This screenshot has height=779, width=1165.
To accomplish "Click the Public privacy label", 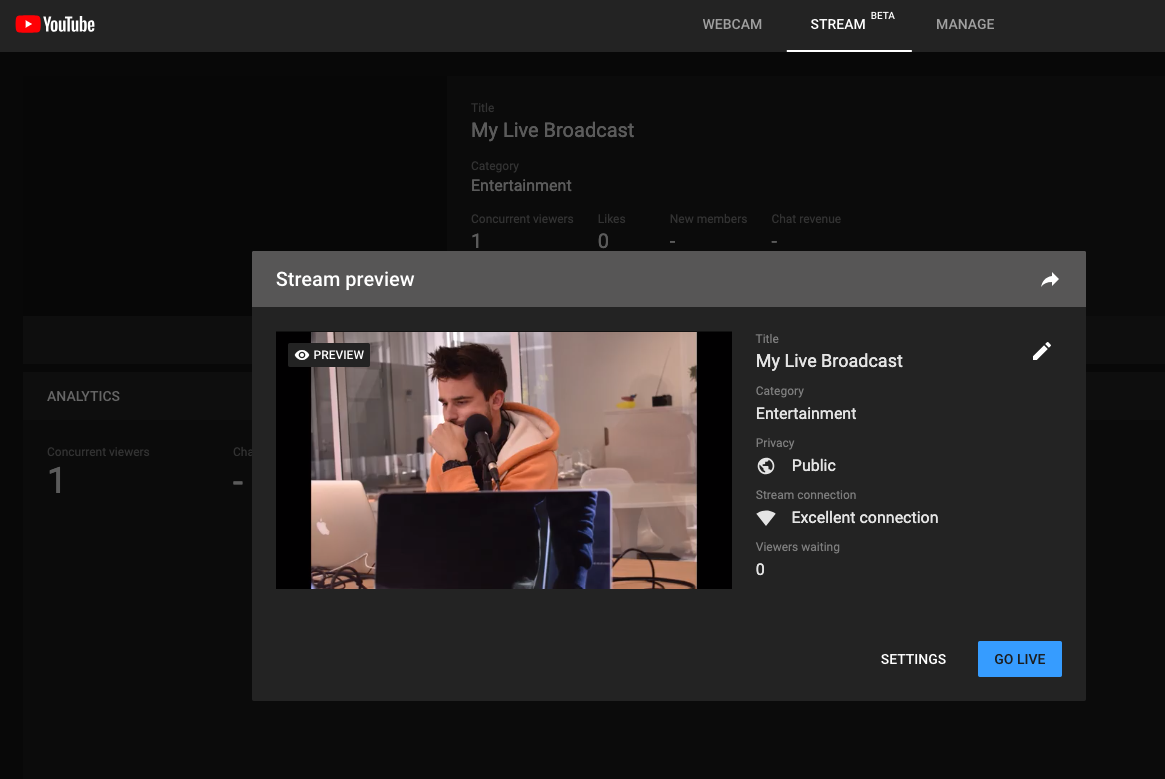I will tap(813, 466).
